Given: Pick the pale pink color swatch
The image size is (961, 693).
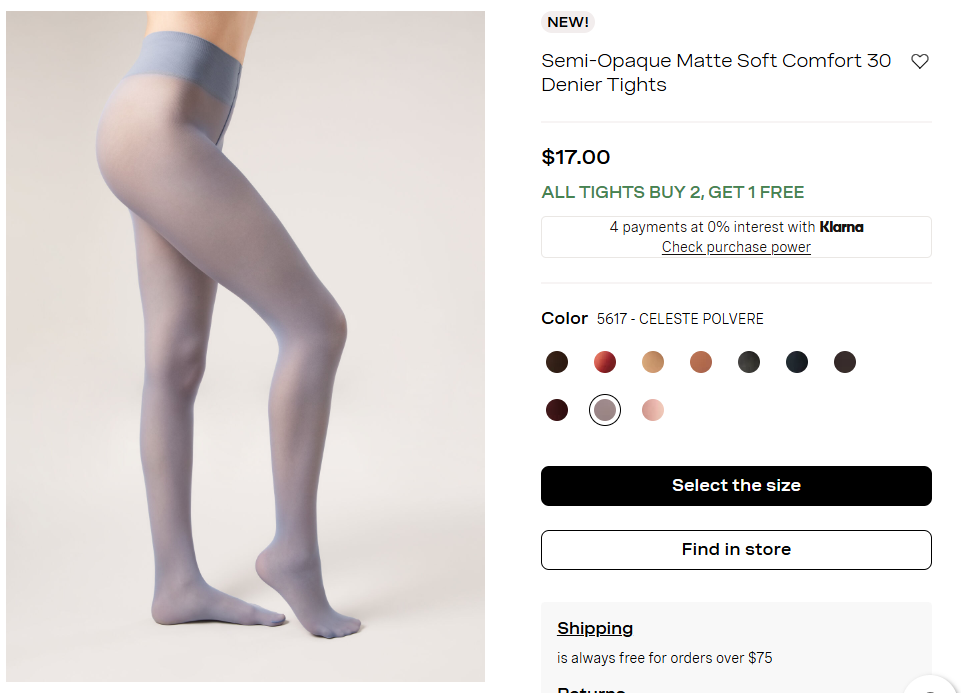Looking at the screenshot, I should [x=653, y=410].
